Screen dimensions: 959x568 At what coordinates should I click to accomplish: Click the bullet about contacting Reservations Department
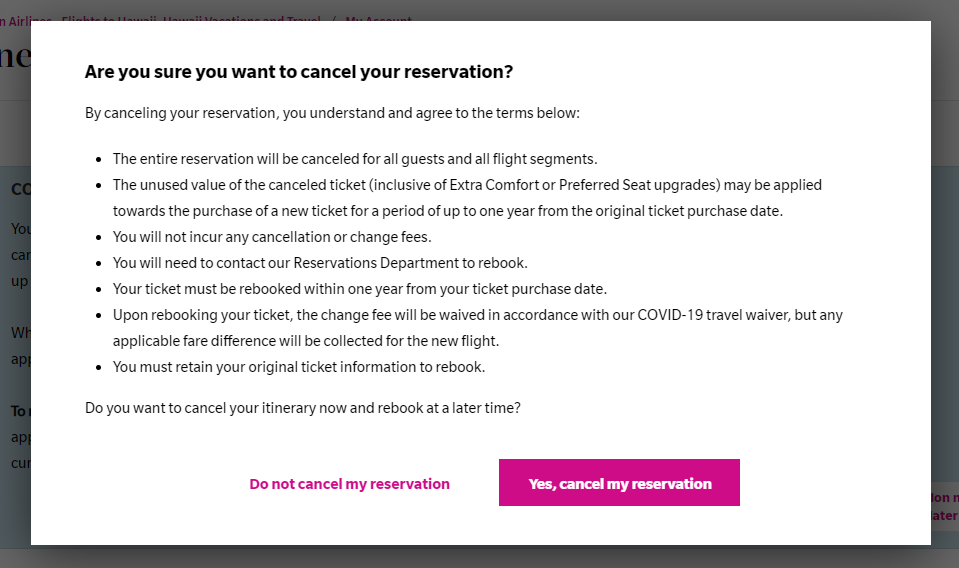(320, 263)
